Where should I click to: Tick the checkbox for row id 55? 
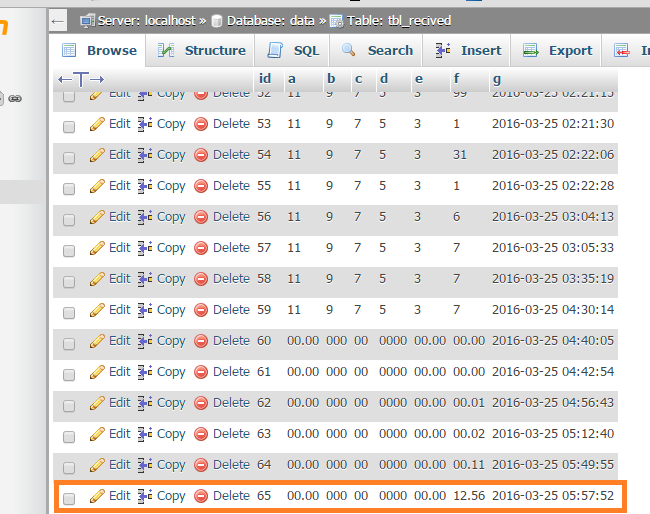click(69, 189)
